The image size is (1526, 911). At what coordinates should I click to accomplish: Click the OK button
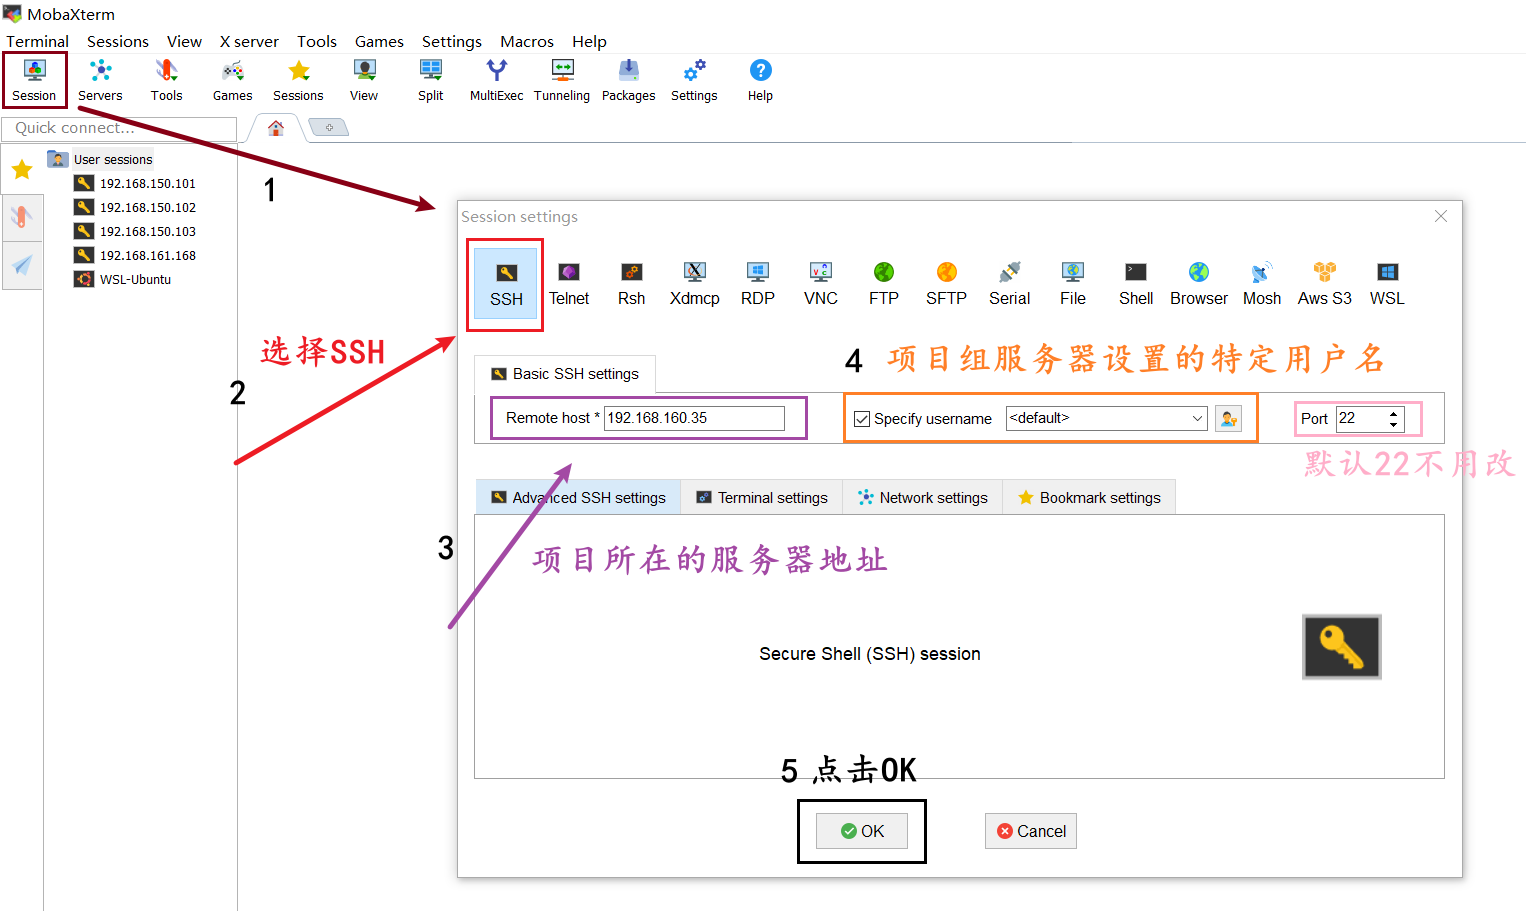[x=862, y=831]
